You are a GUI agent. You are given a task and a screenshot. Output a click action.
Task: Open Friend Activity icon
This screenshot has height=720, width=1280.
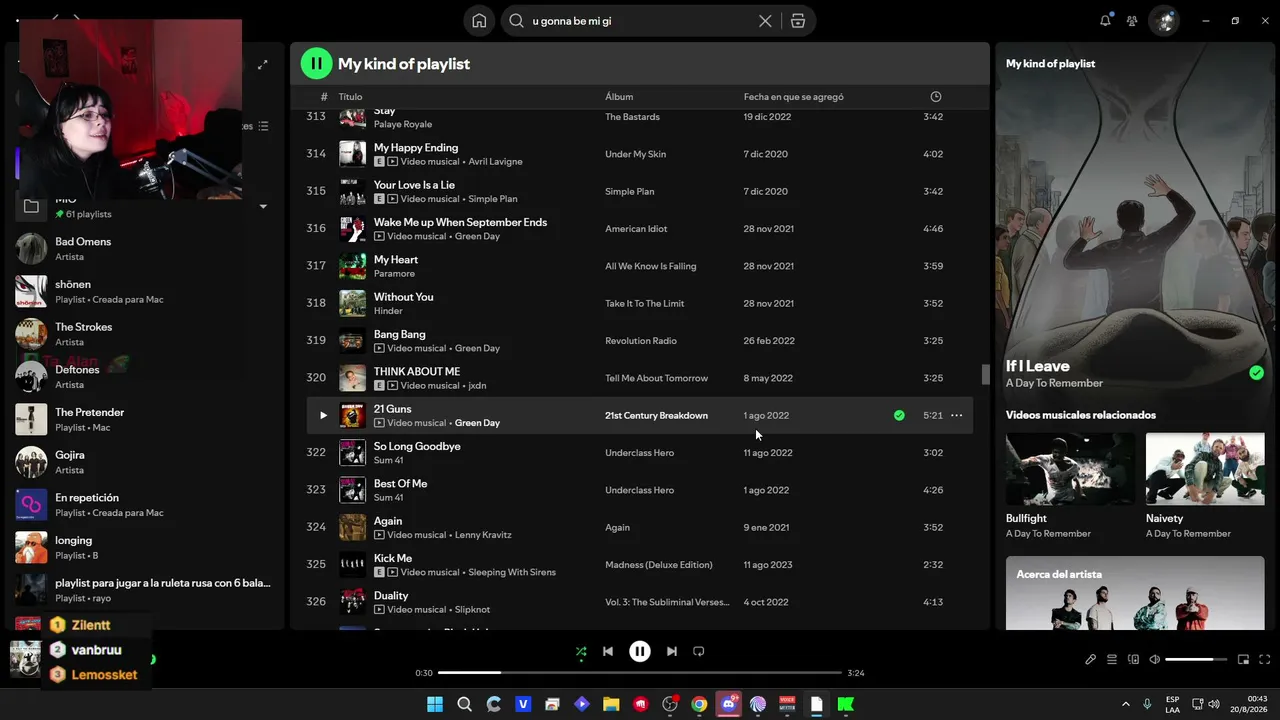tap(1132, 20)
